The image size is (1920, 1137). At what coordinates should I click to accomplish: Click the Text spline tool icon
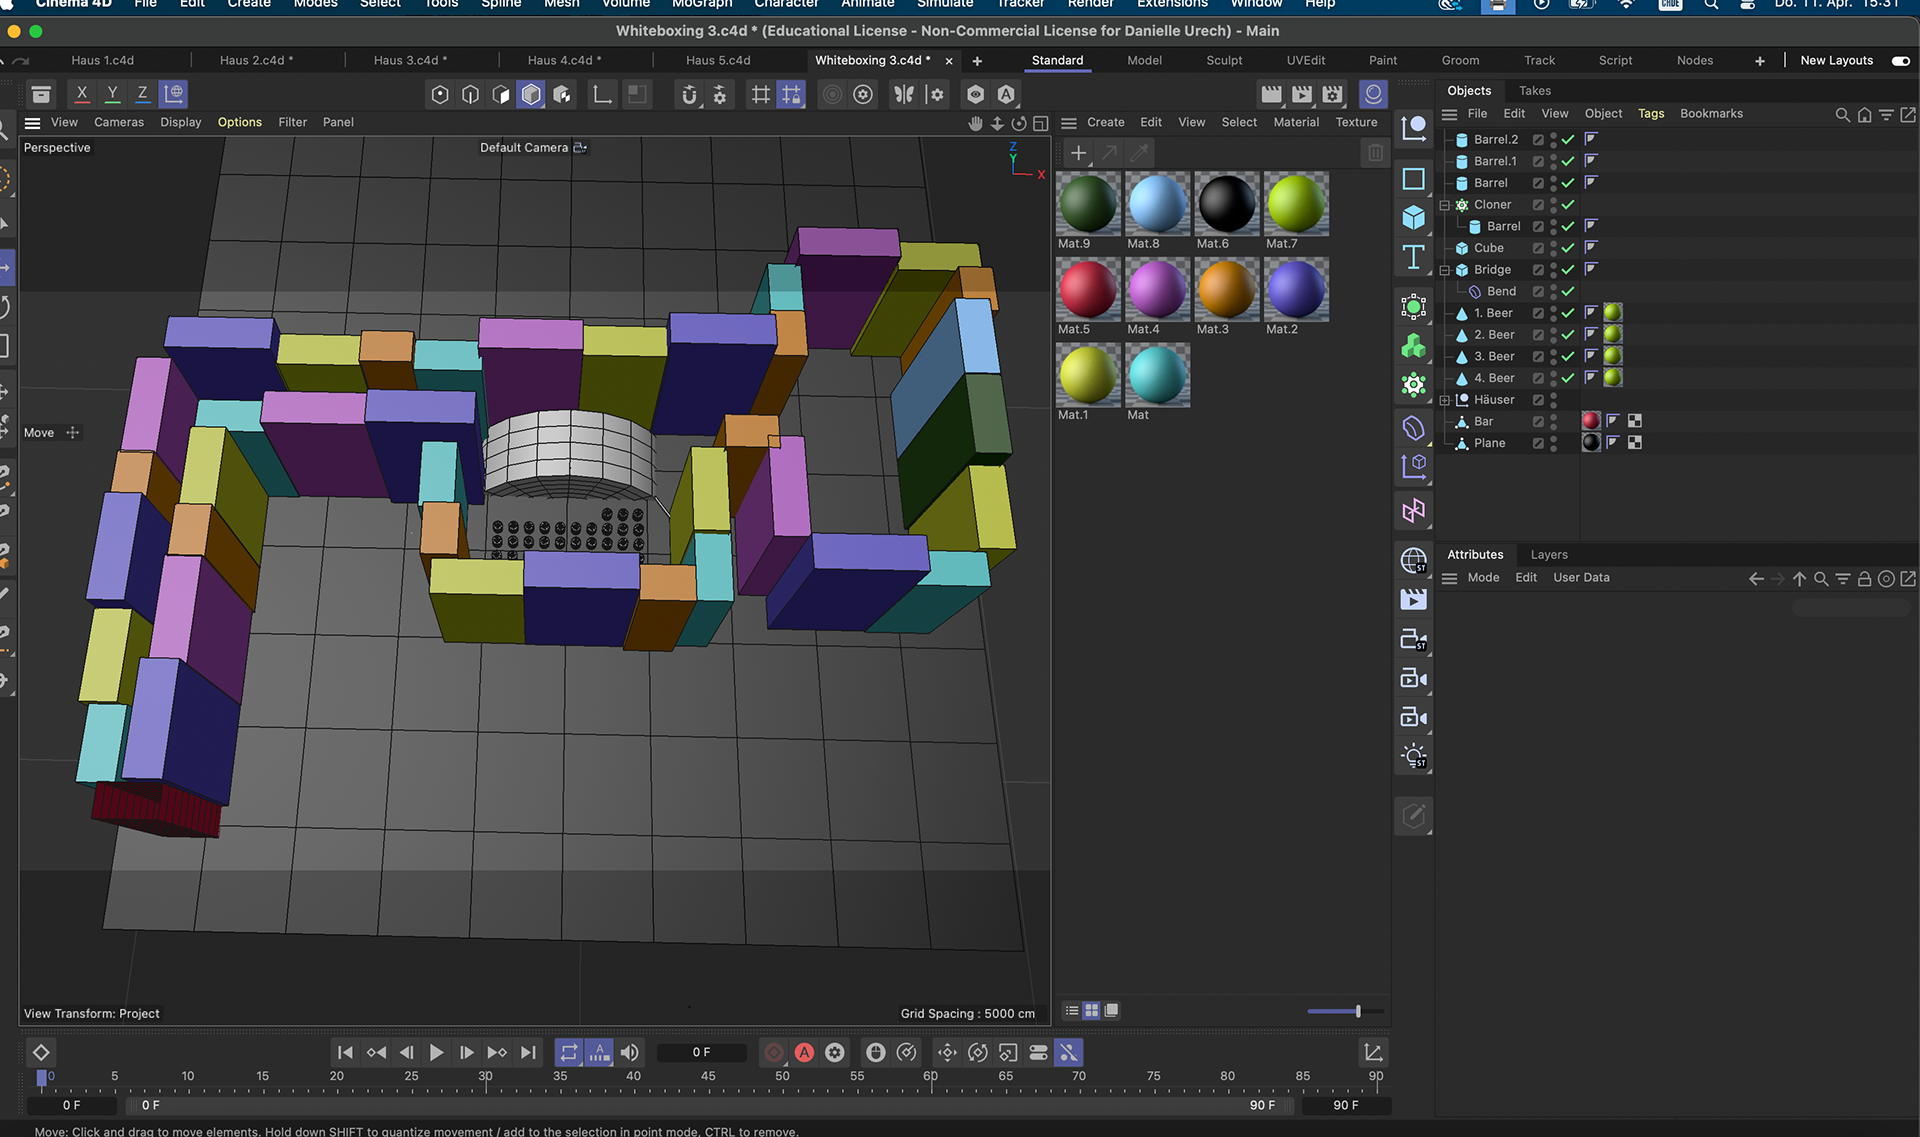[1413, 257]
